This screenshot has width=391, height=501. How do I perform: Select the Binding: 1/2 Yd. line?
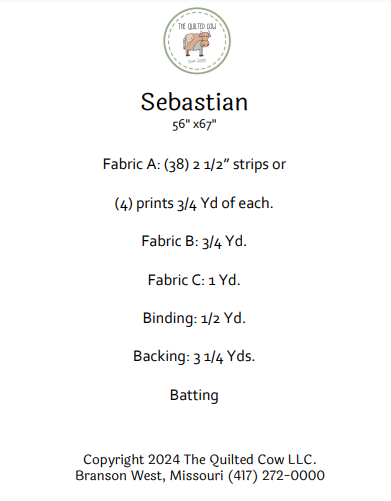click(x=194, y=318)
